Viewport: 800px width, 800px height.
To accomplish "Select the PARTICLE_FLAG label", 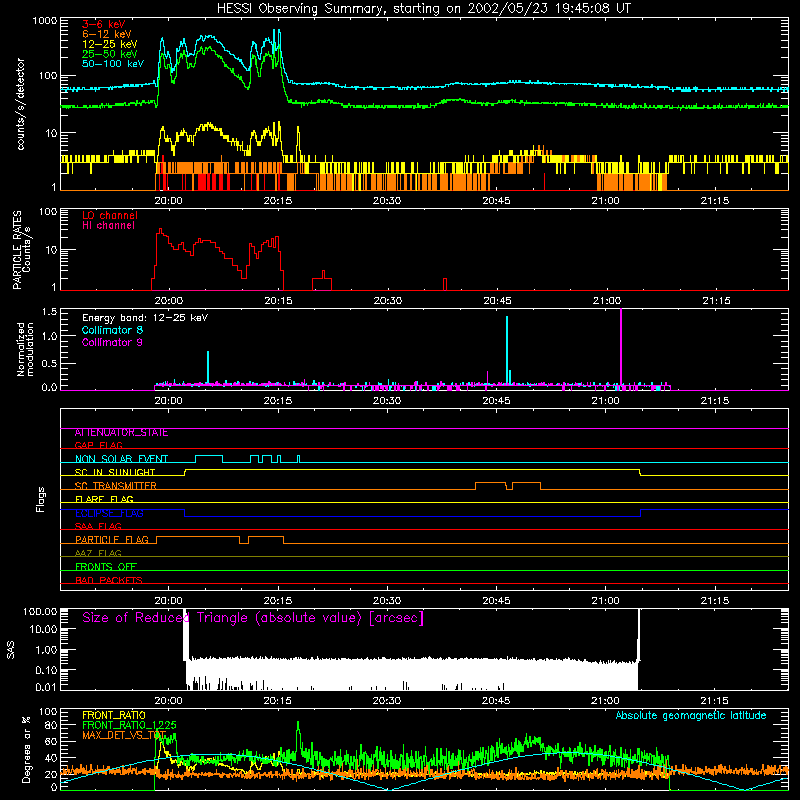I will [112, 539].
